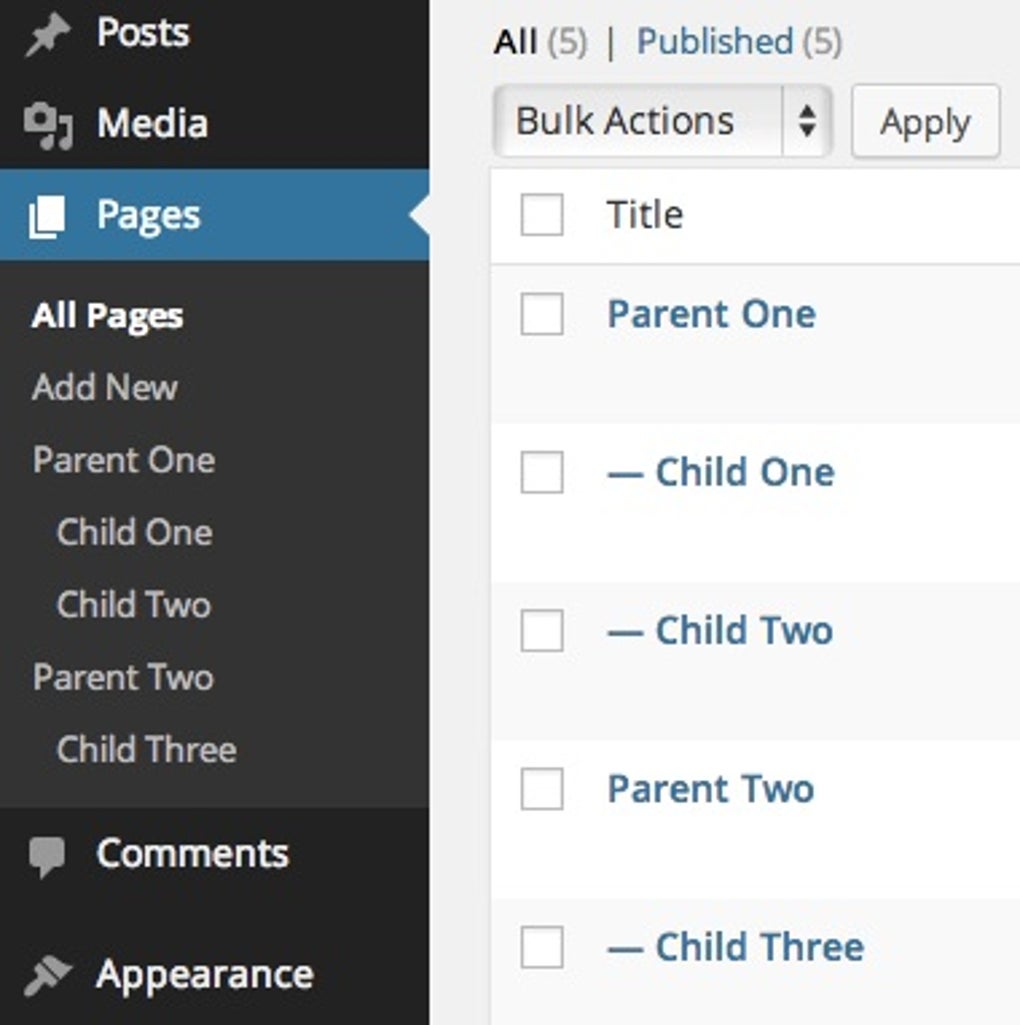Select the Pages icon in the sidebar
Image resolution: width=1020 pixels, height=1025 pixels.
pyautogui.click(x=47, y=214)
